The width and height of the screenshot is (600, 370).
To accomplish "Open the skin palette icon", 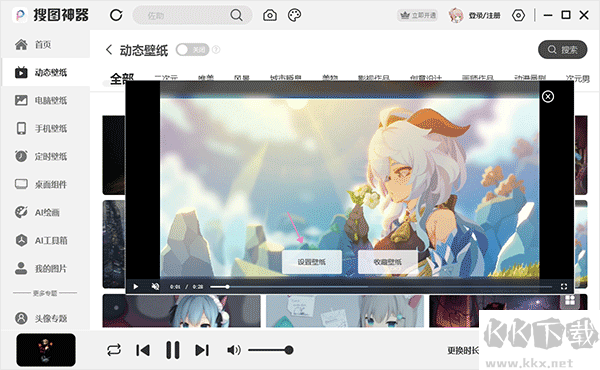I will click(x=294, y=15).
